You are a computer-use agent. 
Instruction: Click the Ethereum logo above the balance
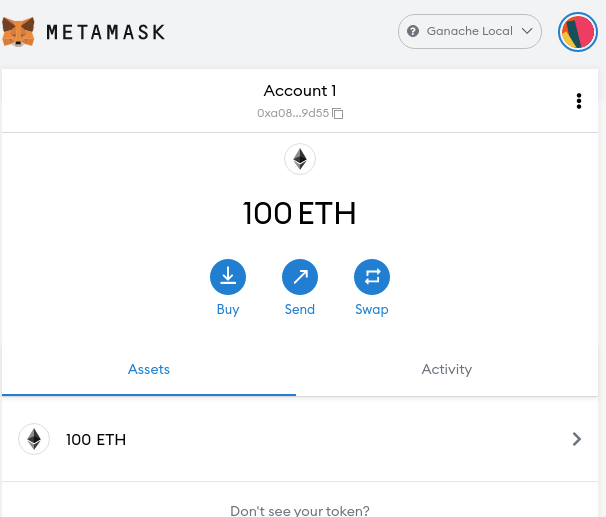(300, 159)
